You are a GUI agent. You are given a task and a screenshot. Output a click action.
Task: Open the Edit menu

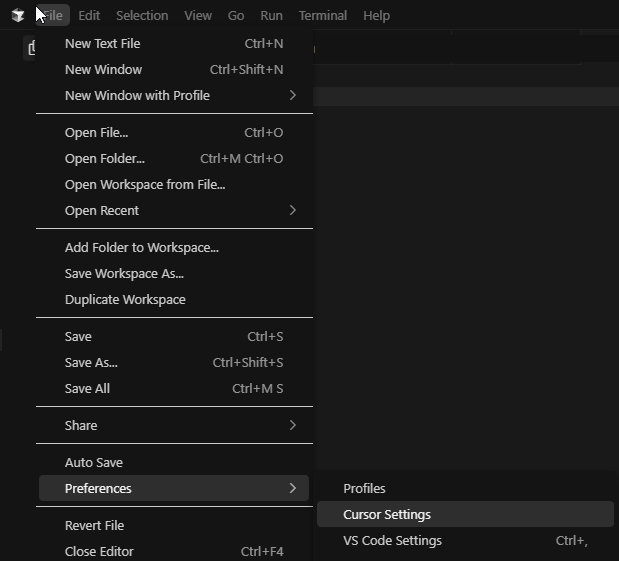click(89, 16)
